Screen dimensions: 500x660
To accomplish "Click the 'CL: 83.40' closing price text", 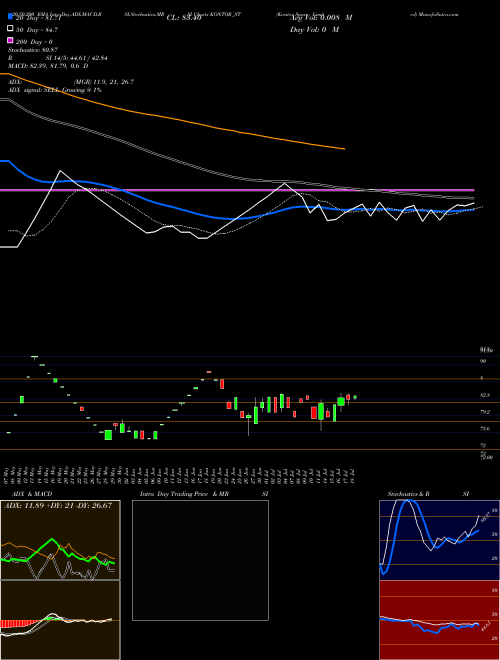I will pos(184,18).
